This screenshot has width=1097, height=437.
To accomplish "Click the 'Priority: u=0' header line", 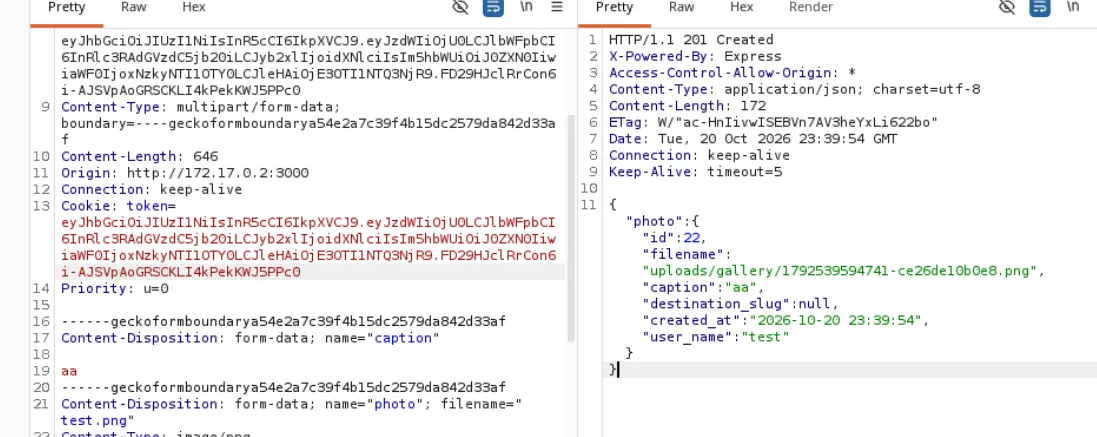I will [x=115, y=289].
